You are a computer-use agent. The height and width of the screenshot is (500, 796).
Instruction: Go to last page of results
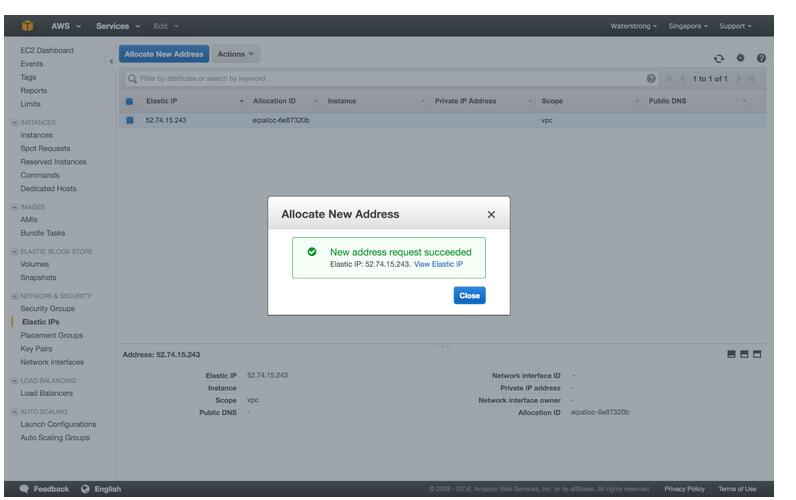click(x=751, y=79)
